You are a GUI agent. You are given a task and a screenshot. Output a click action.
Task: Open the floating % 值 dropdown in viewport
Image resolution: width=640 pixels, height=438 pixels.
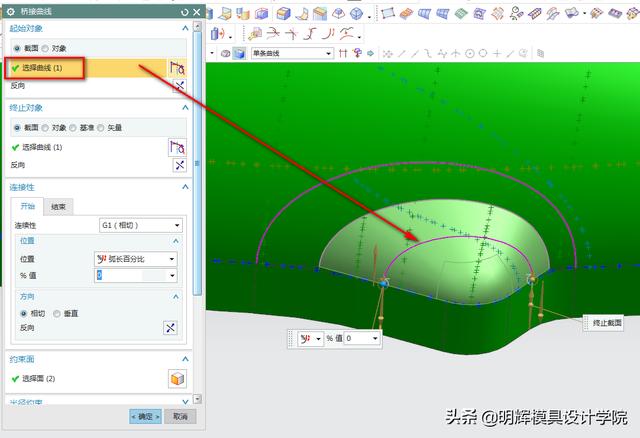point(375,338)
